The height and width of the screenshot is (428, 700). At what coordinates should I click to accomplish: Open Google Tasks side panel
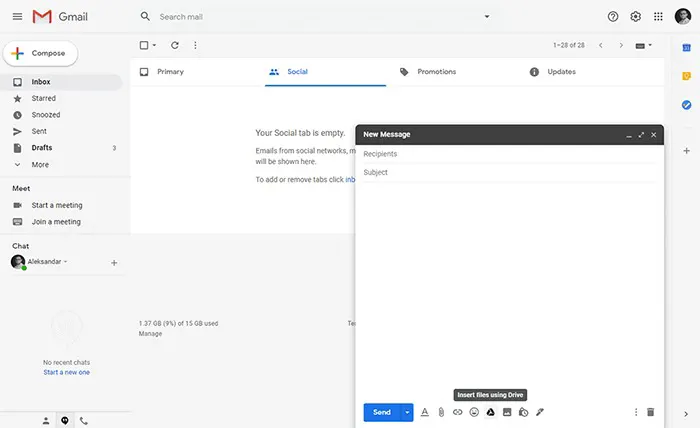click(687, 105)
